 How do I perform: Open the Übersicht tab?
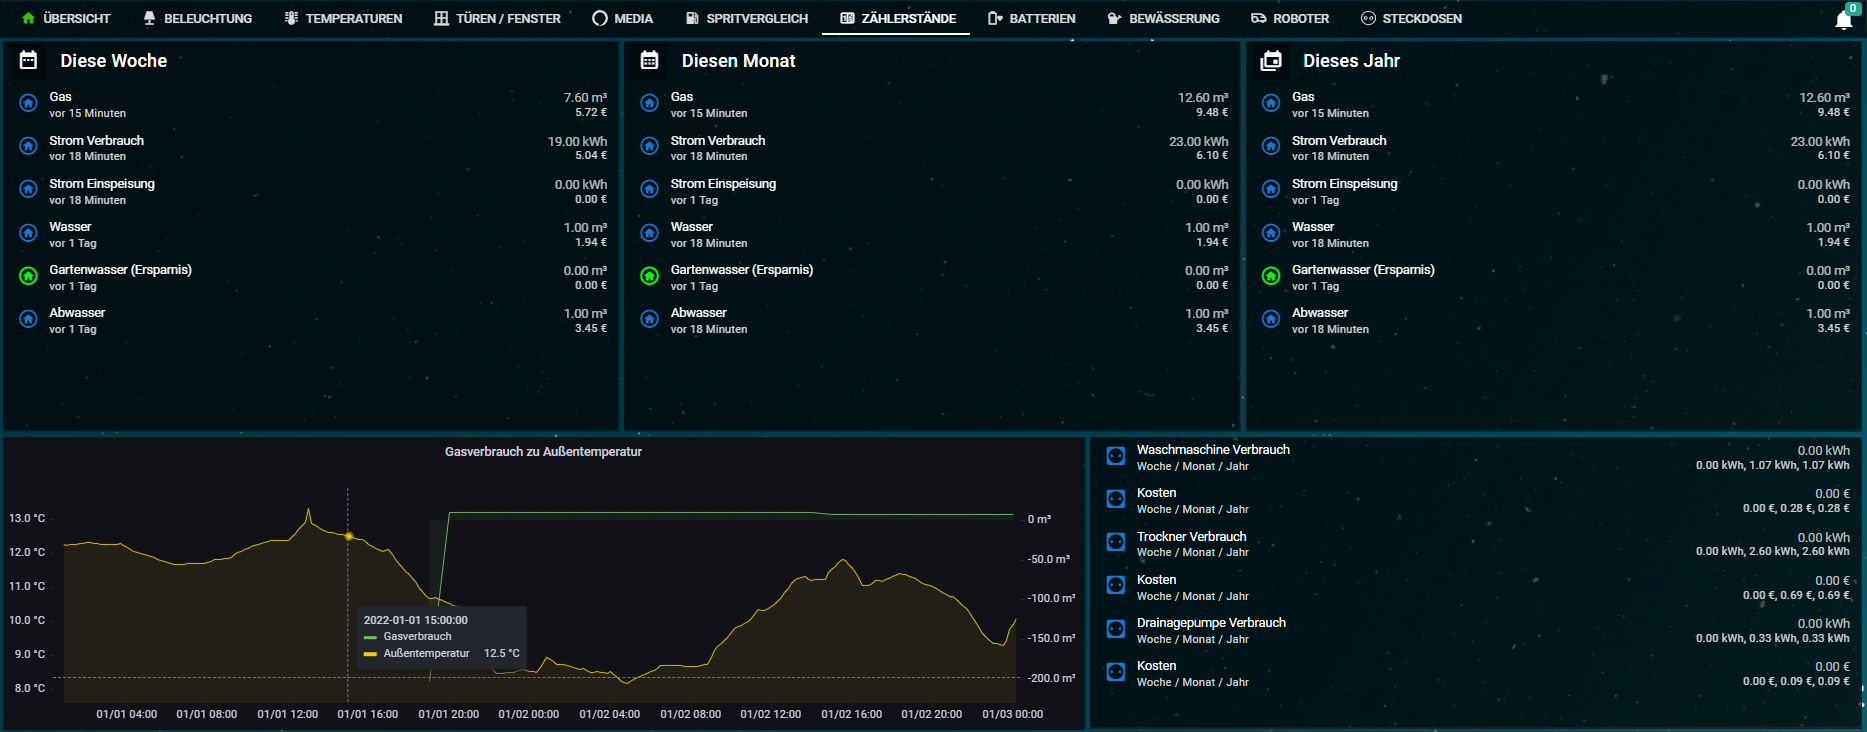pos(66,18)
